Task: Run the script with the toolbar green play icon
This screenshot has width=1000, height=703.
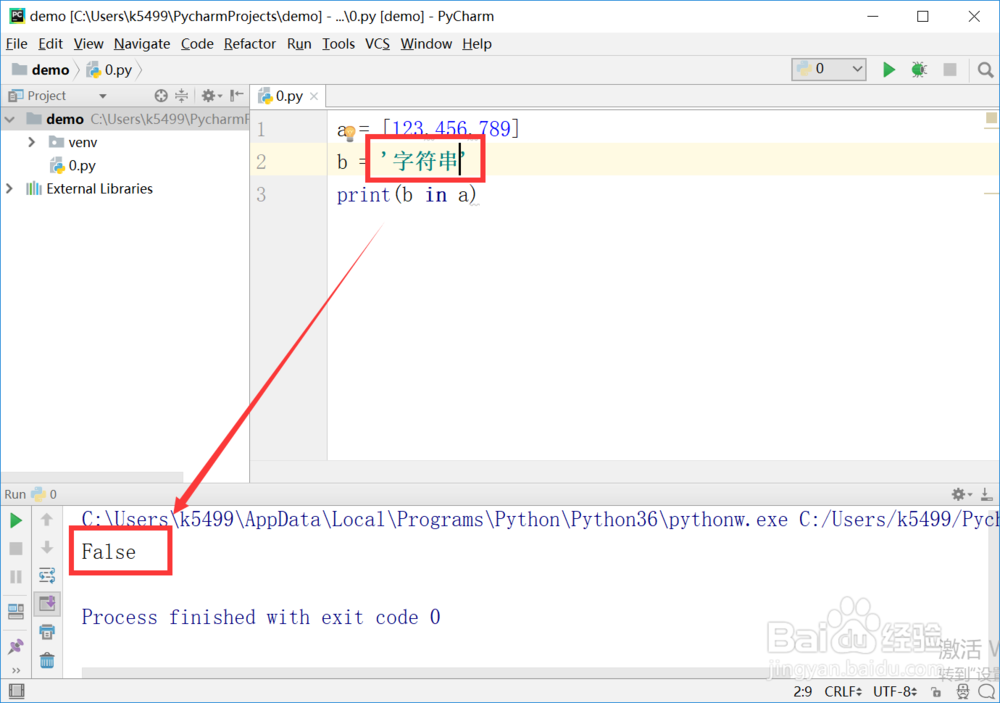Action: [x=888, y=70]
